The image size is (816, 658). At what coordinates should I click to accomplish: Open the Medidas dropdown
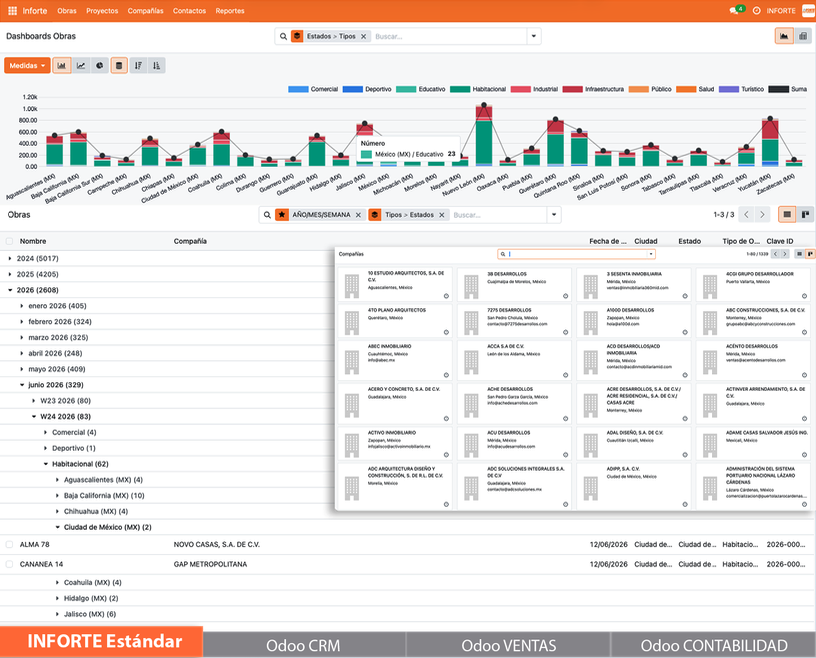click(x=27, y=66)
